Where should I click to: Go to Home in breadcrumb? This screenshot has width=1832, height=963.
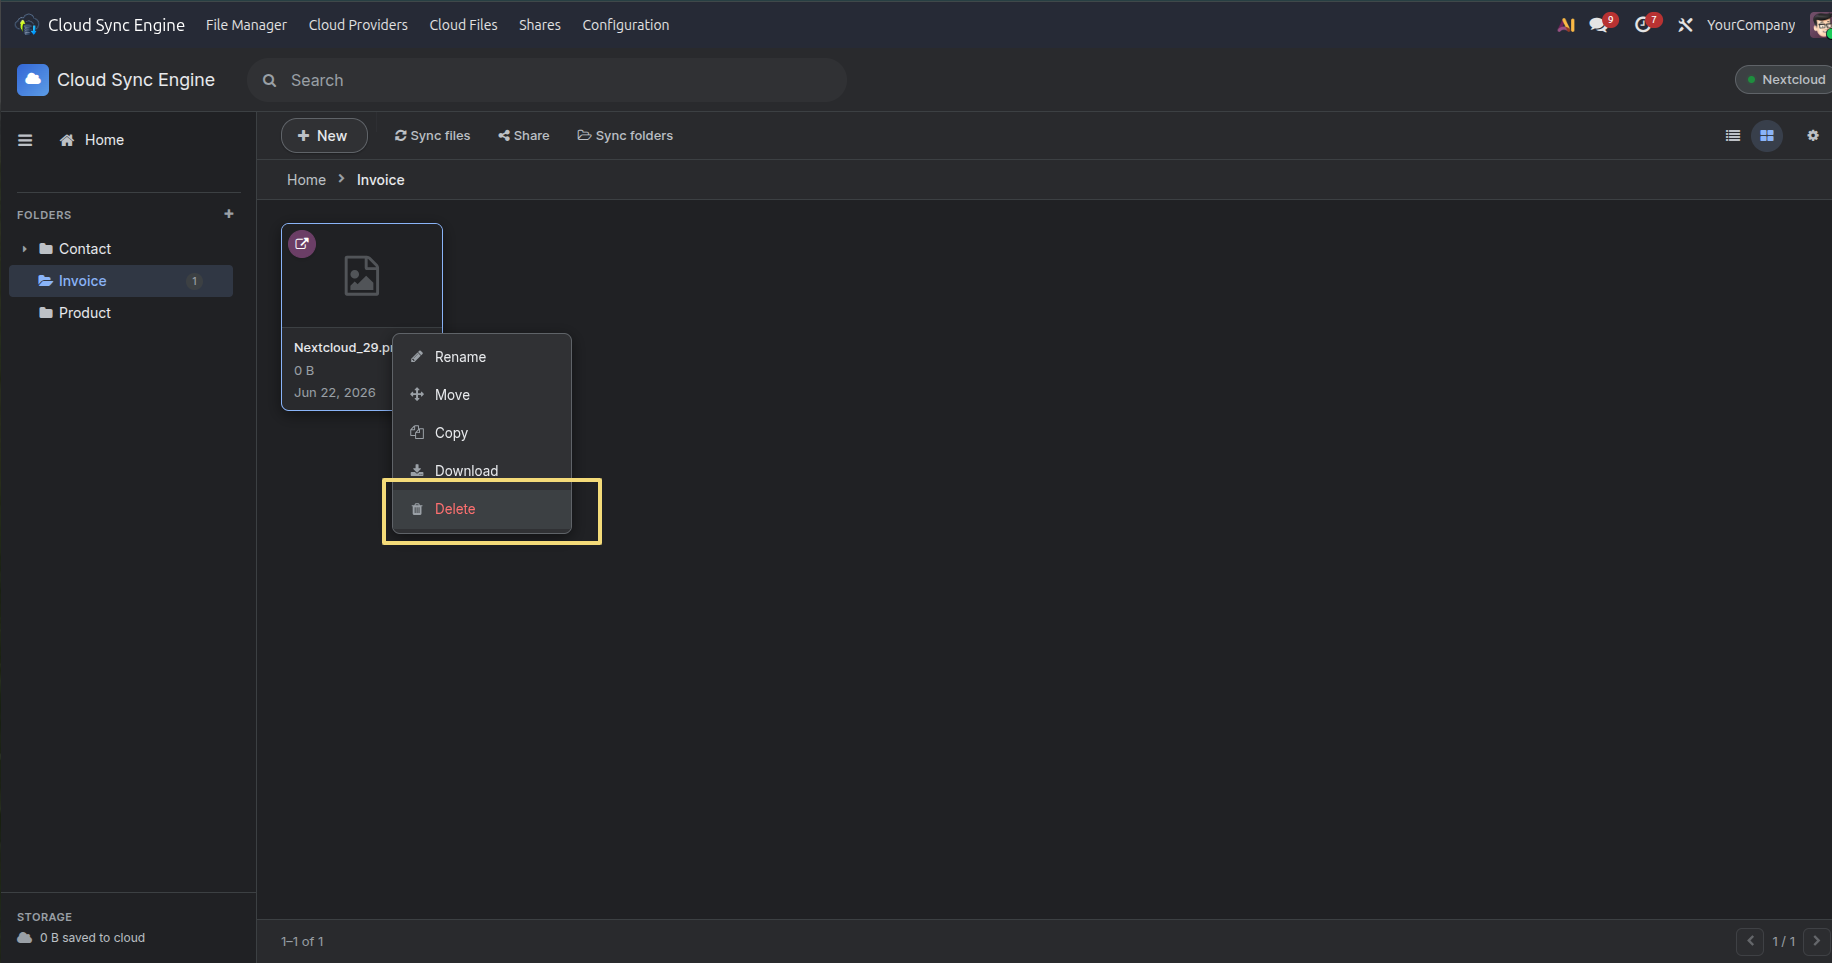tap(306, 180)
